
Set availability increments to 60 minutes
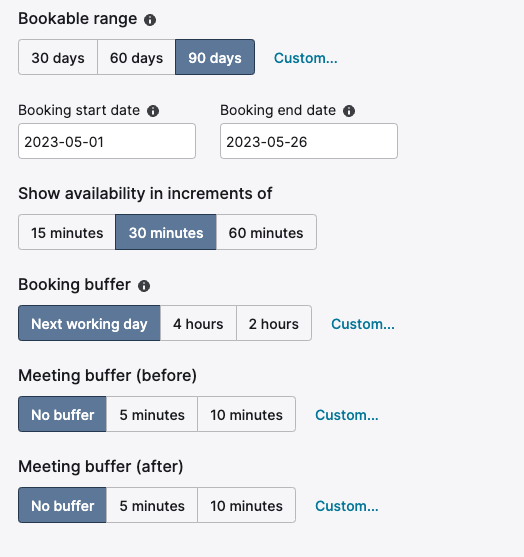coord(266,232)
